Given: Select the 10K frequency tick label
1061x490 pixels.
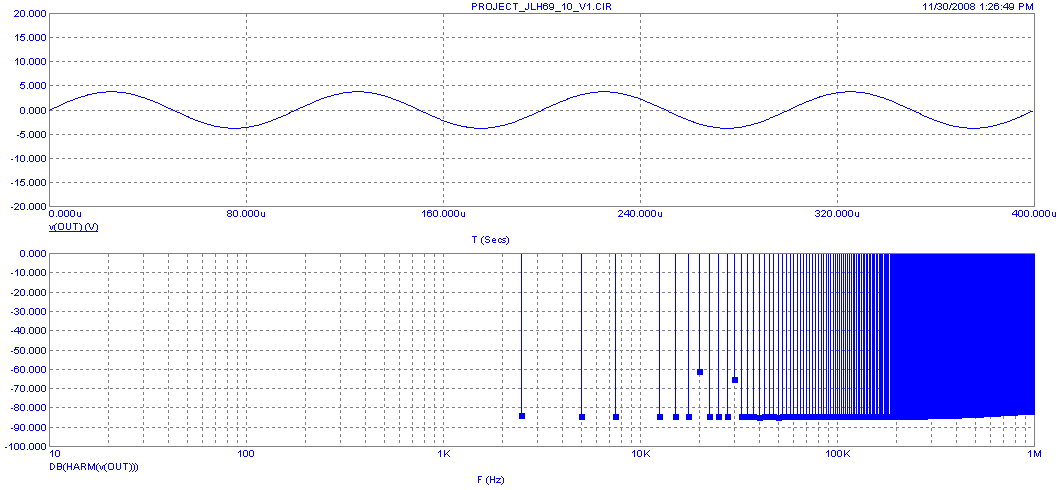Looking at the screenshot, I should pyautogui.click(x=640, y=454).
